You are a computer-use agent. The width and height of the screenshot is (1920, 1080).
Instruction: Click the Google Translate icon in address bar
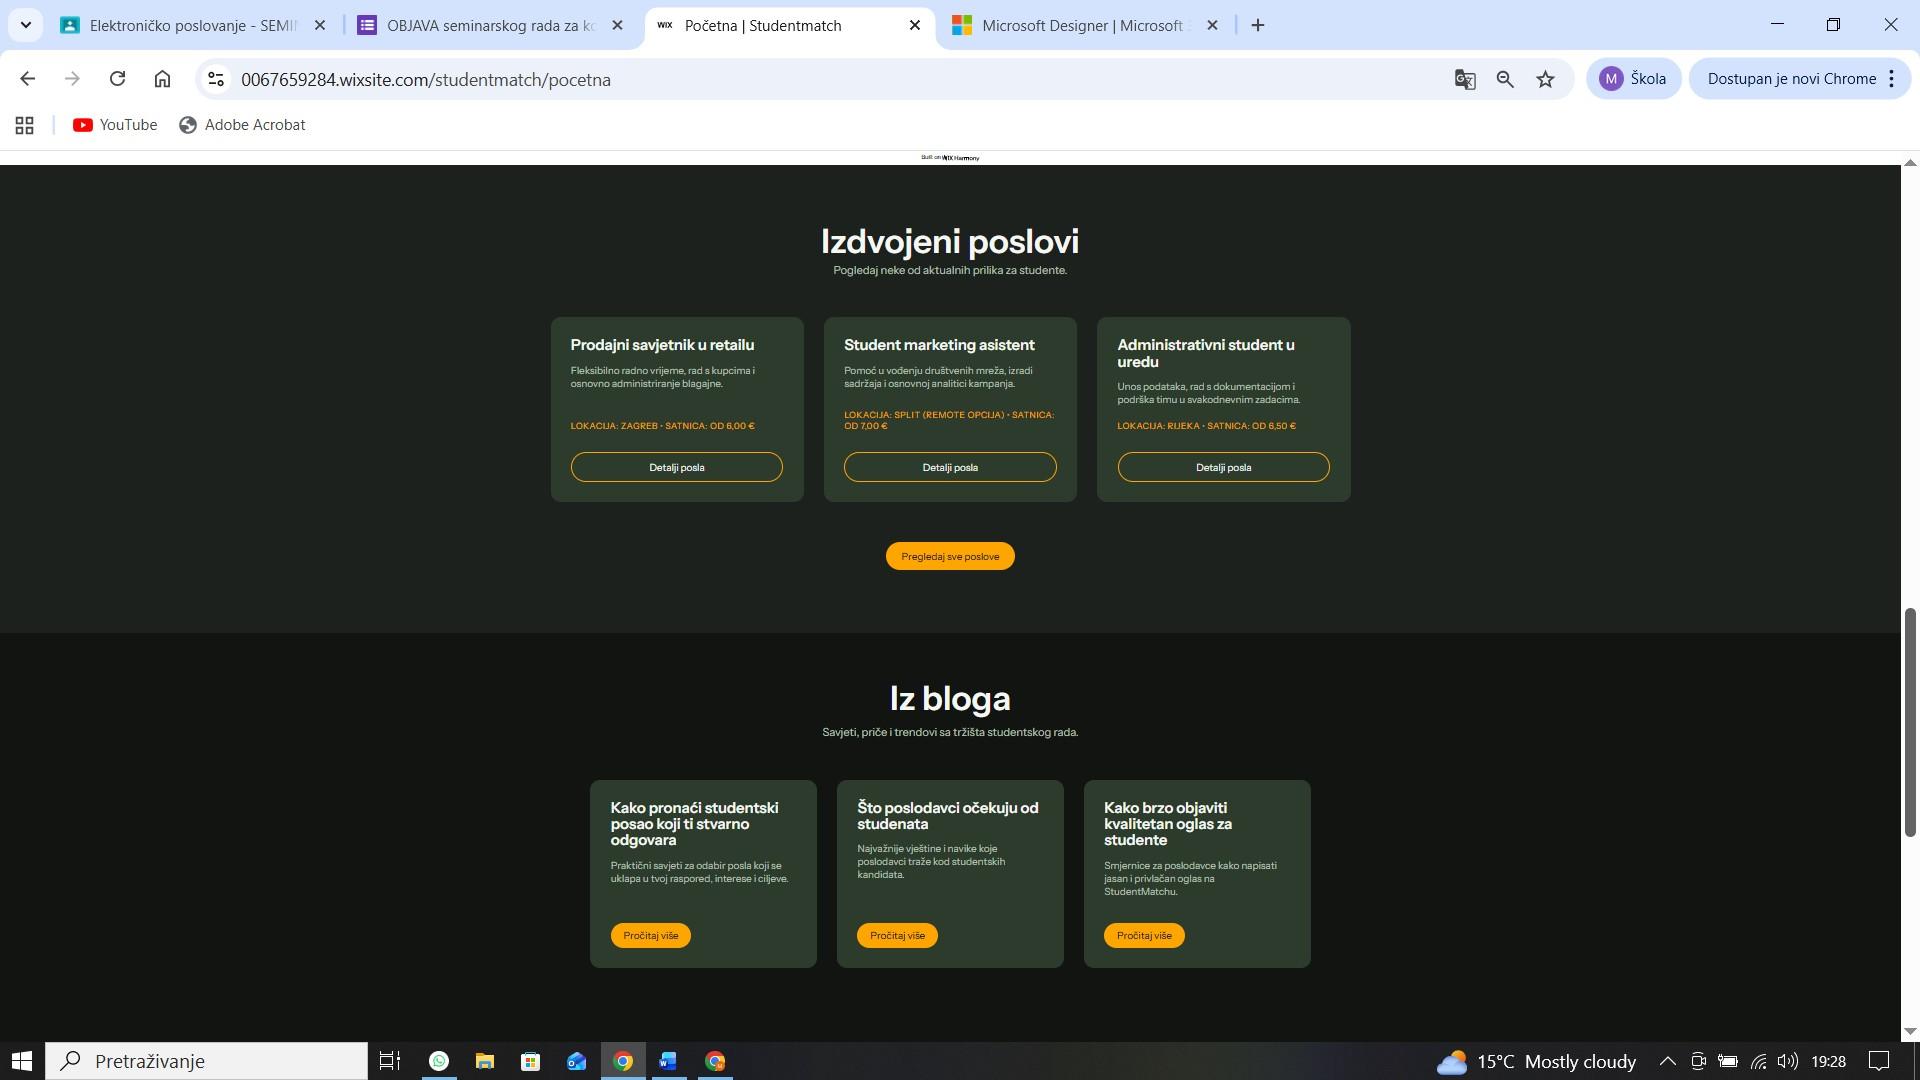coord(1465,79)
